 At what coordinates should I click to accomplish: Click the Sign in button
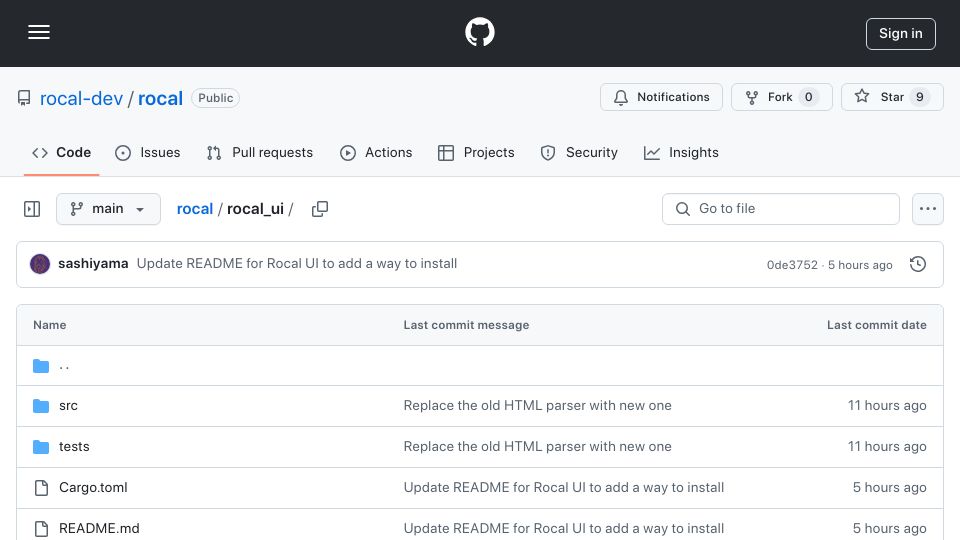coord(901,34)
